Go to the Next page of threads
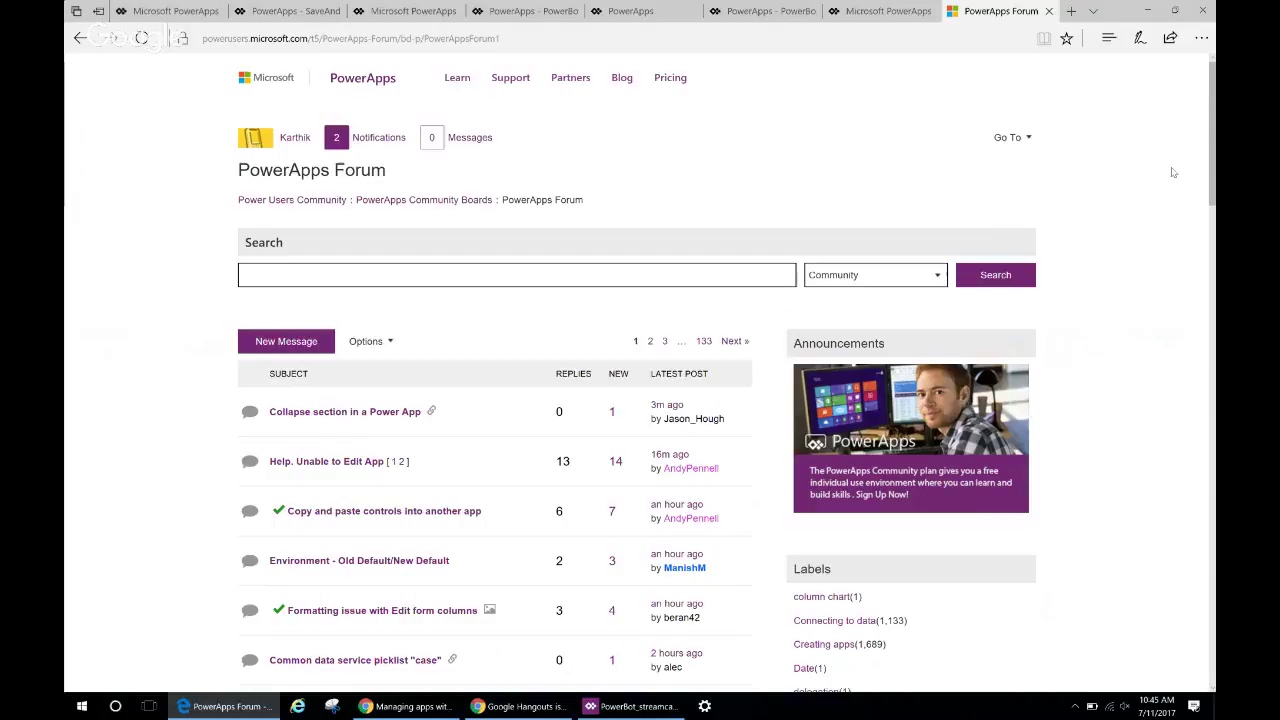The image size is (1280, 720). (735, 341)
